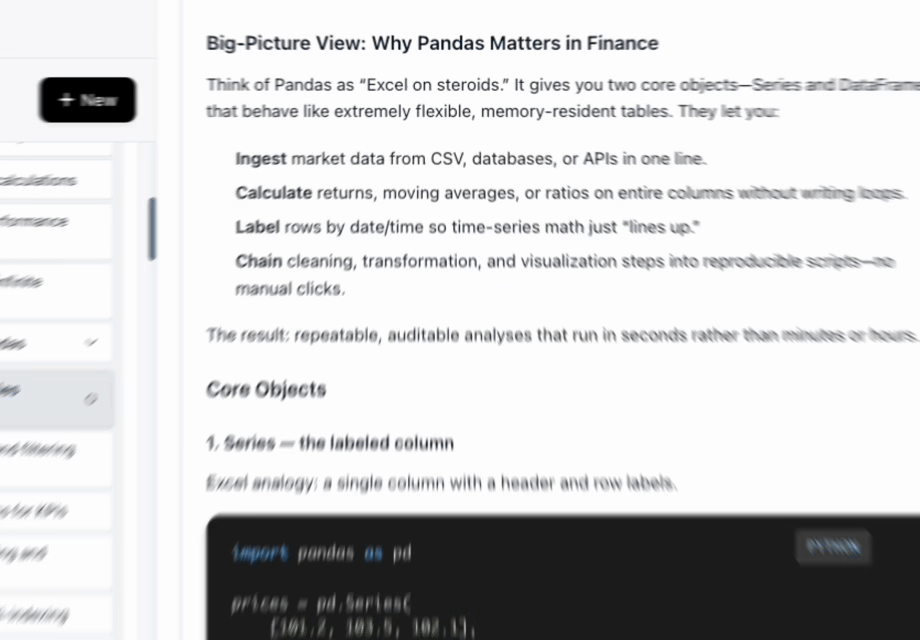The image size is (920, 640).
Task: Click the "Core Objects" section heading
Action: coord(266,389)
